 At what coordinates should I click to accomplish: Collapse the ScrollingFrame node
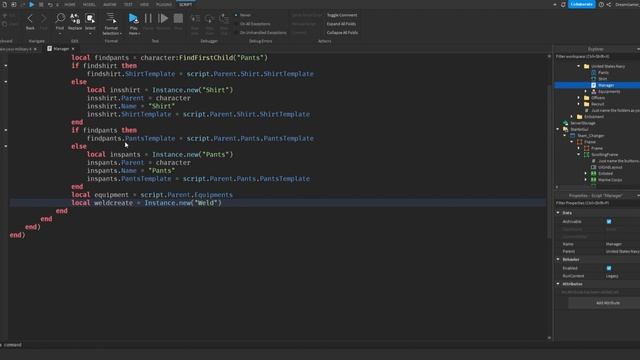point(578,154)
